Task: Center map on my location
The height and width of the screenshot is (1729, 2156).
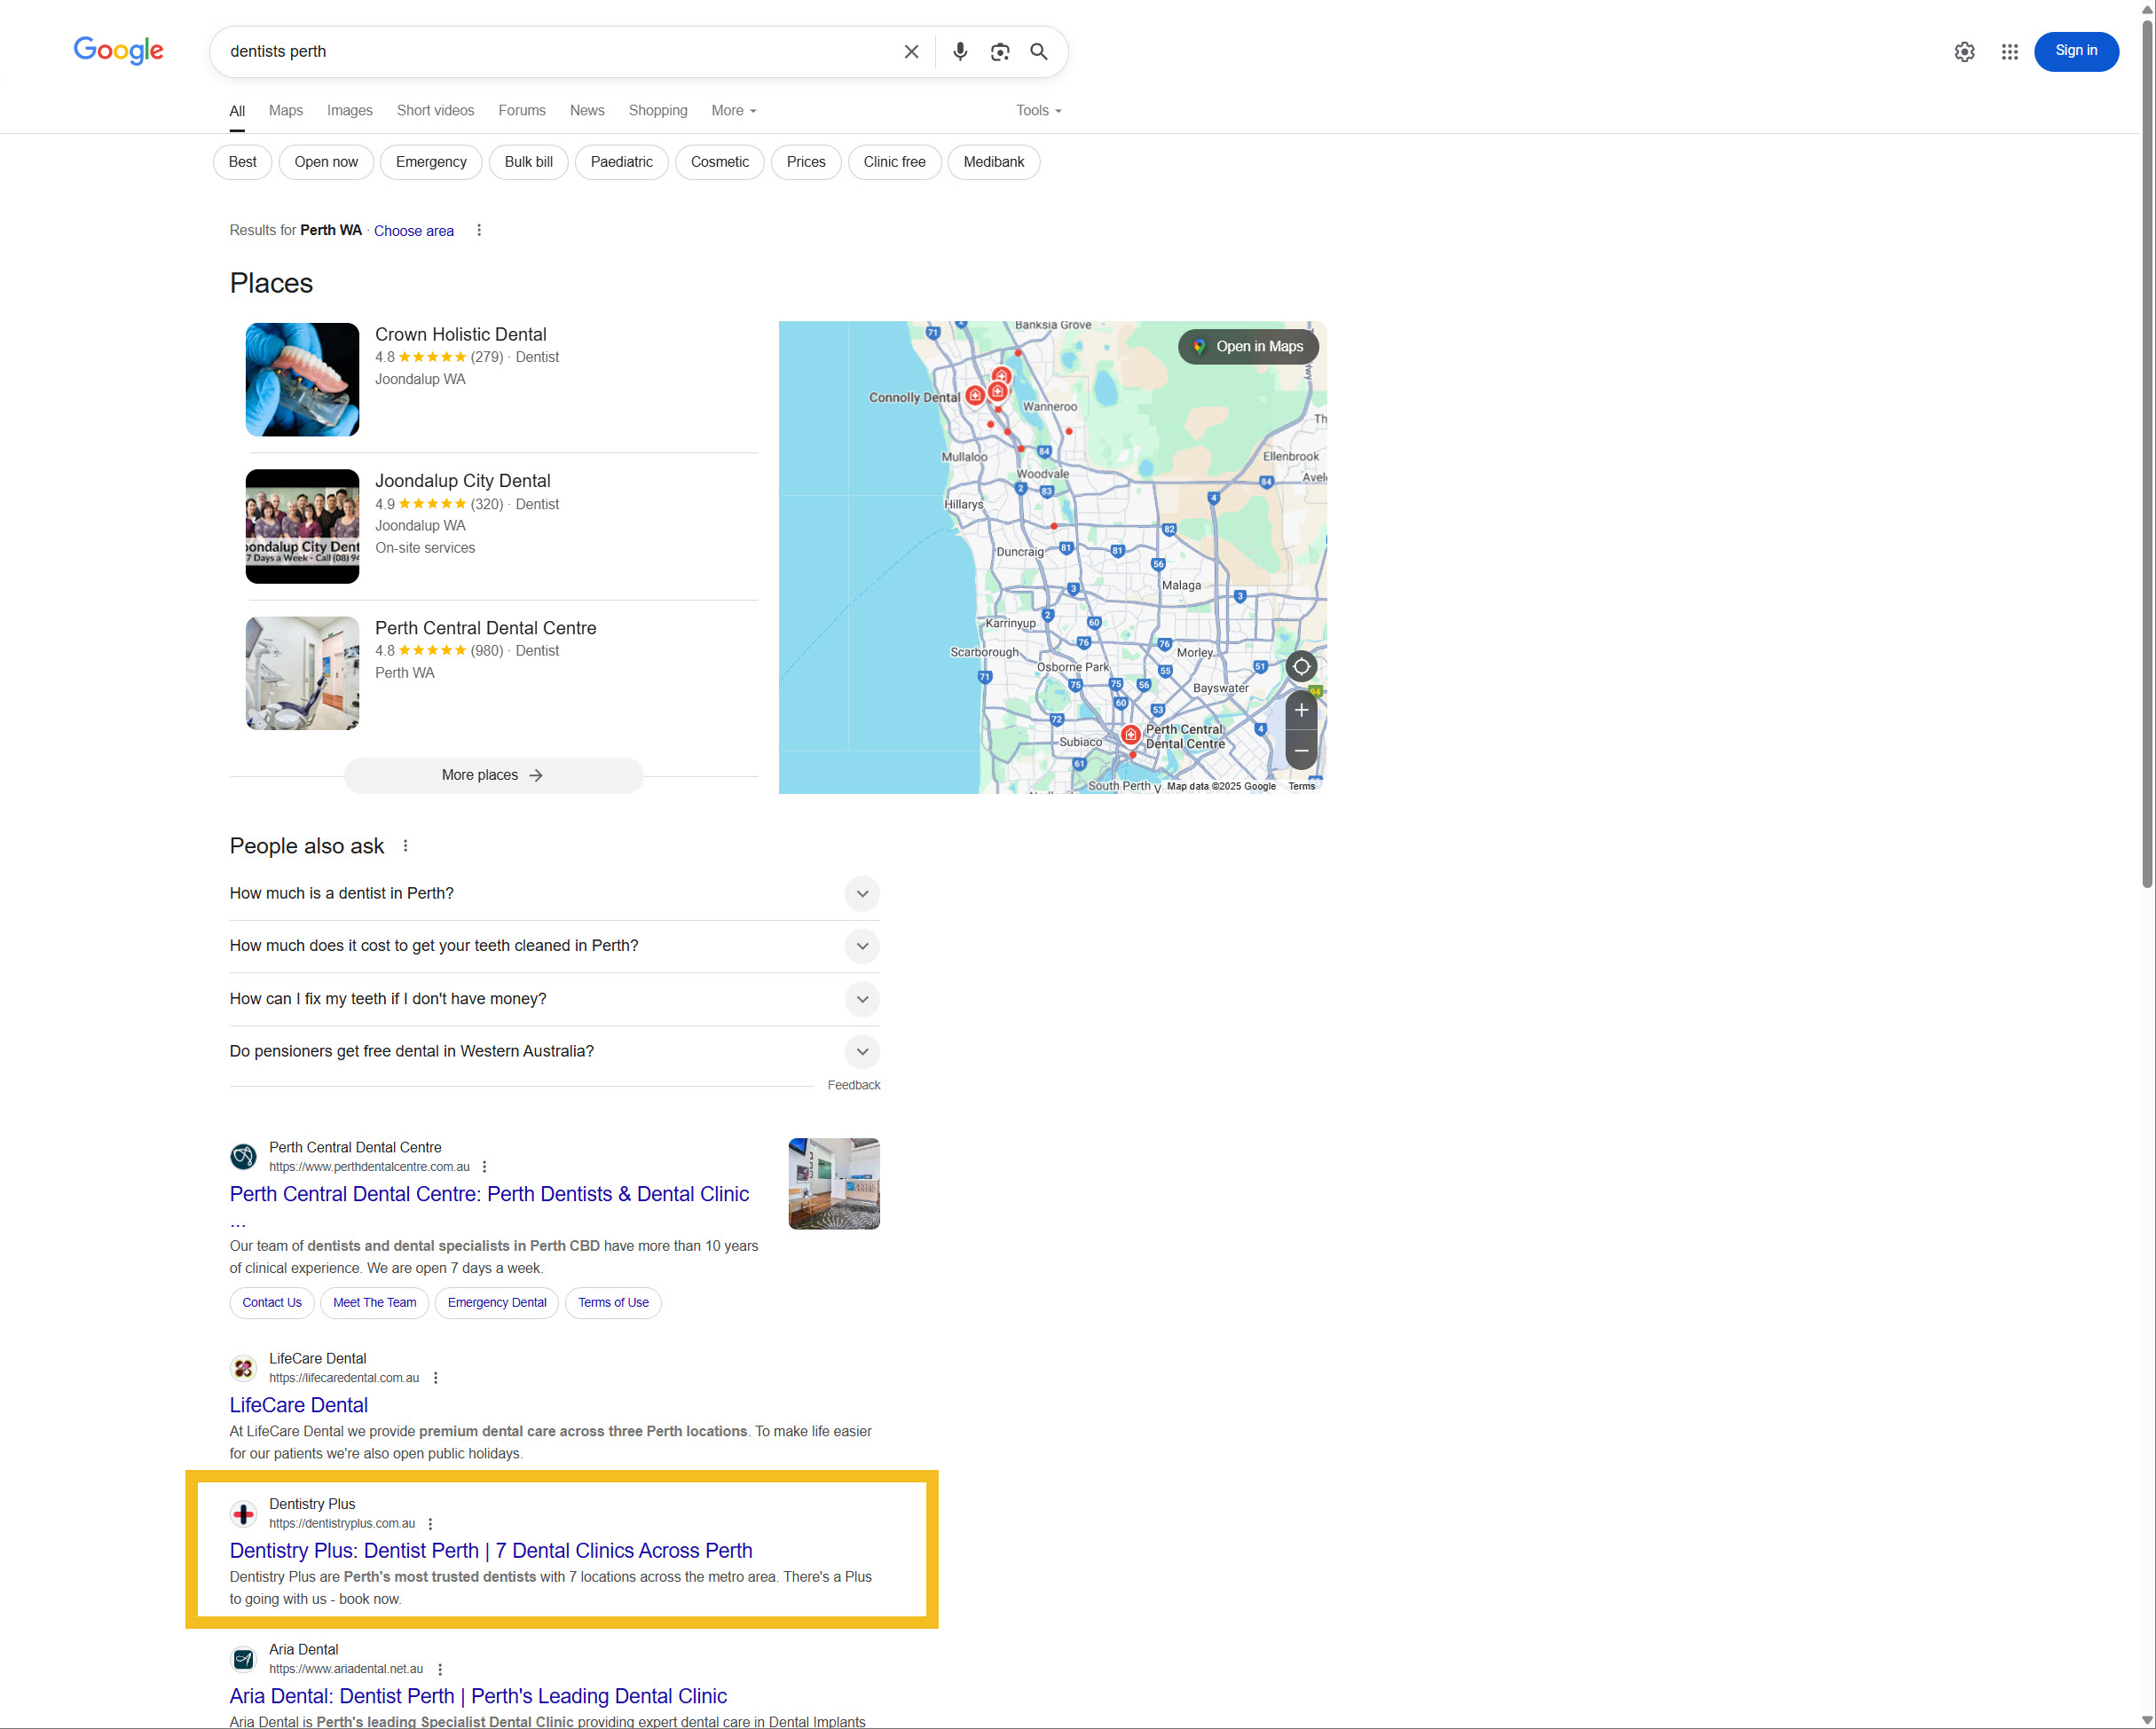Action: click(1300, 667)
